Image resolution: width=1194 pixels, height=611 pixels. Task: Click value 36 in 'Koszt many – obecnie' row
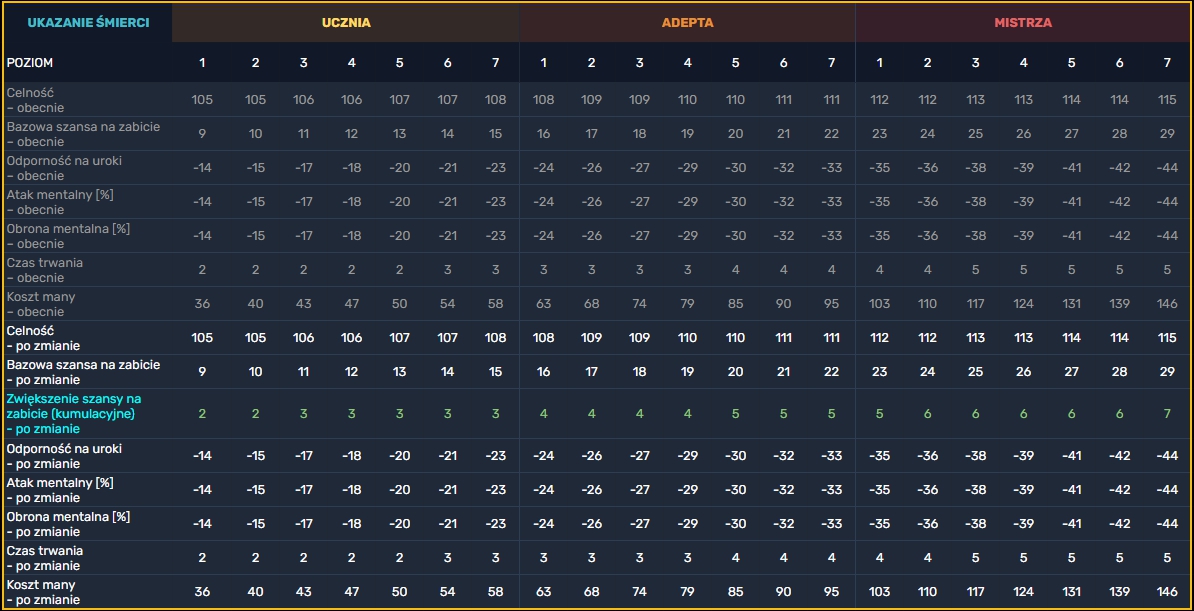(203, 303)
